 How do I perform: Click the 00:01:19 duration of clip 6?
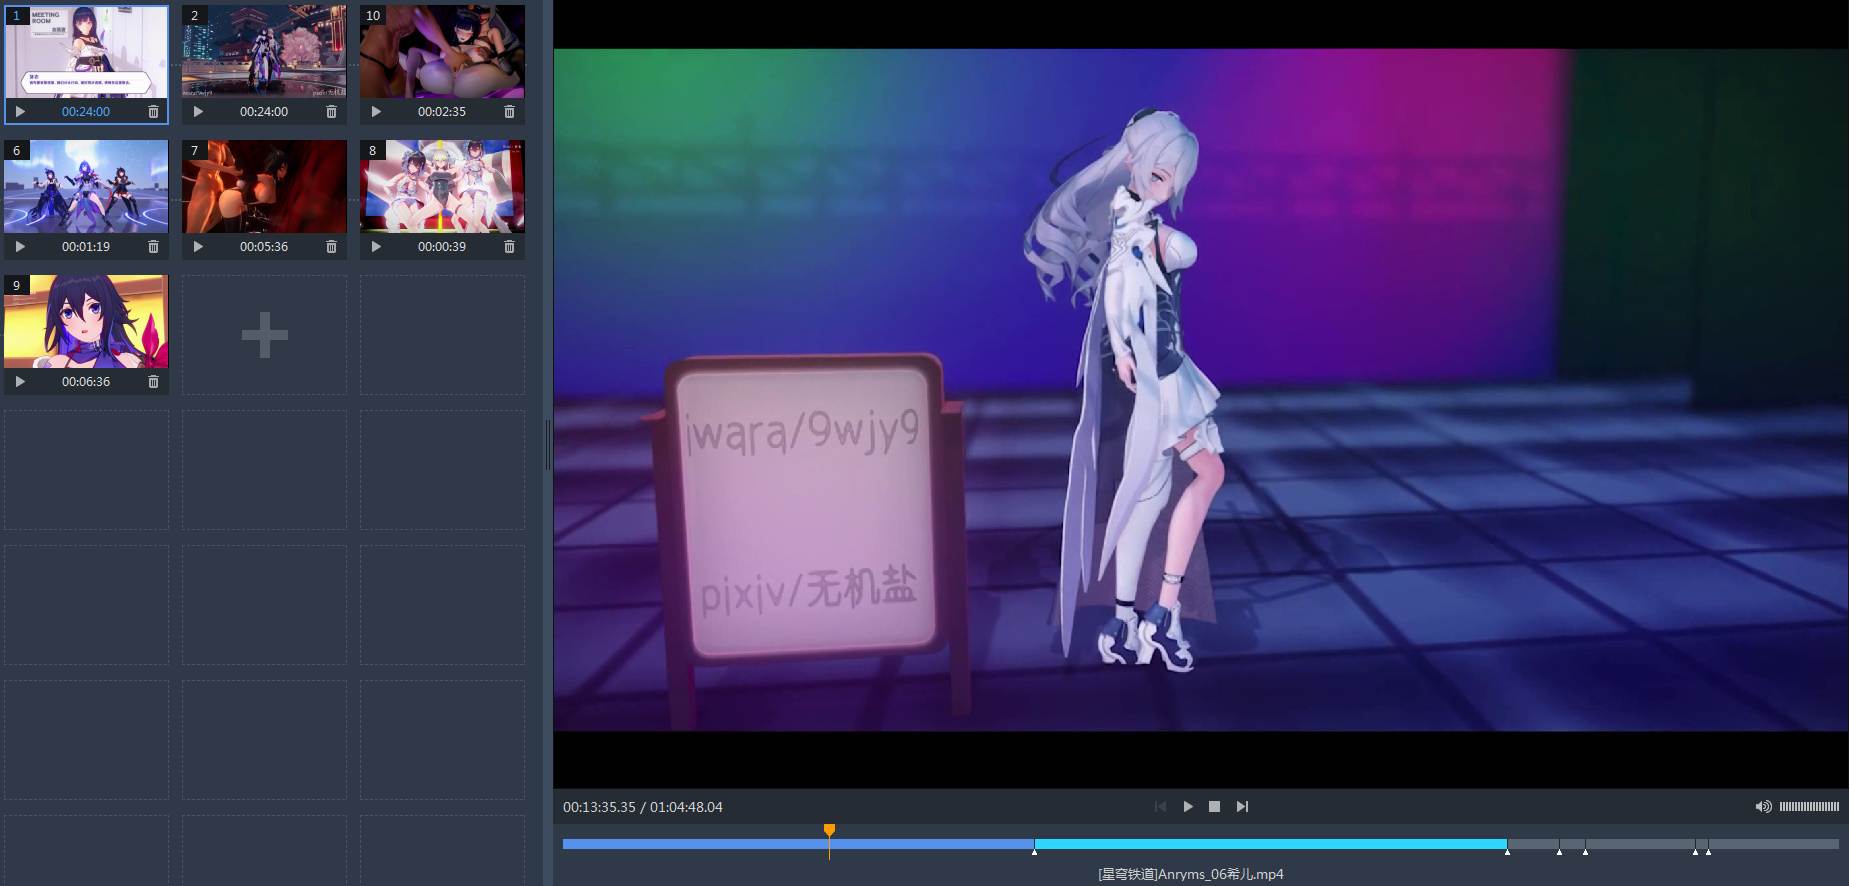(86, 247)
